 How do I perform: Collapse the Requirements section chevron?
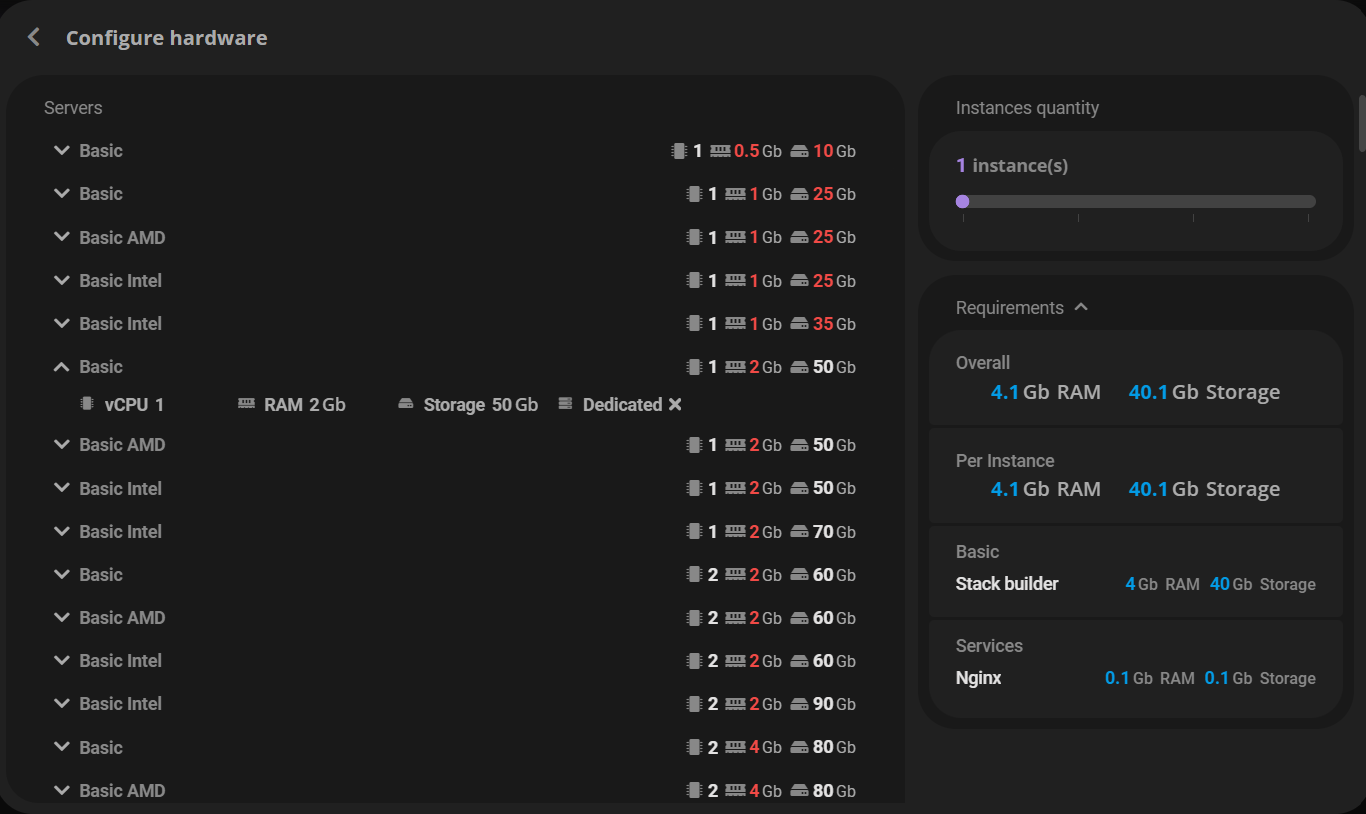(x=1081, y=307)
